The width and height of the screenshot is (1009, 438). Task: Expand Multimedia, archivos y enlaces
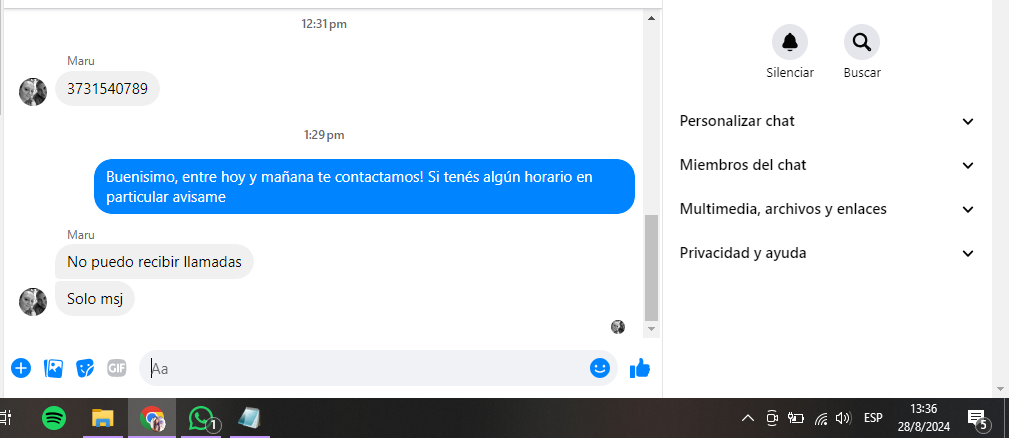(x=827, y=209)
